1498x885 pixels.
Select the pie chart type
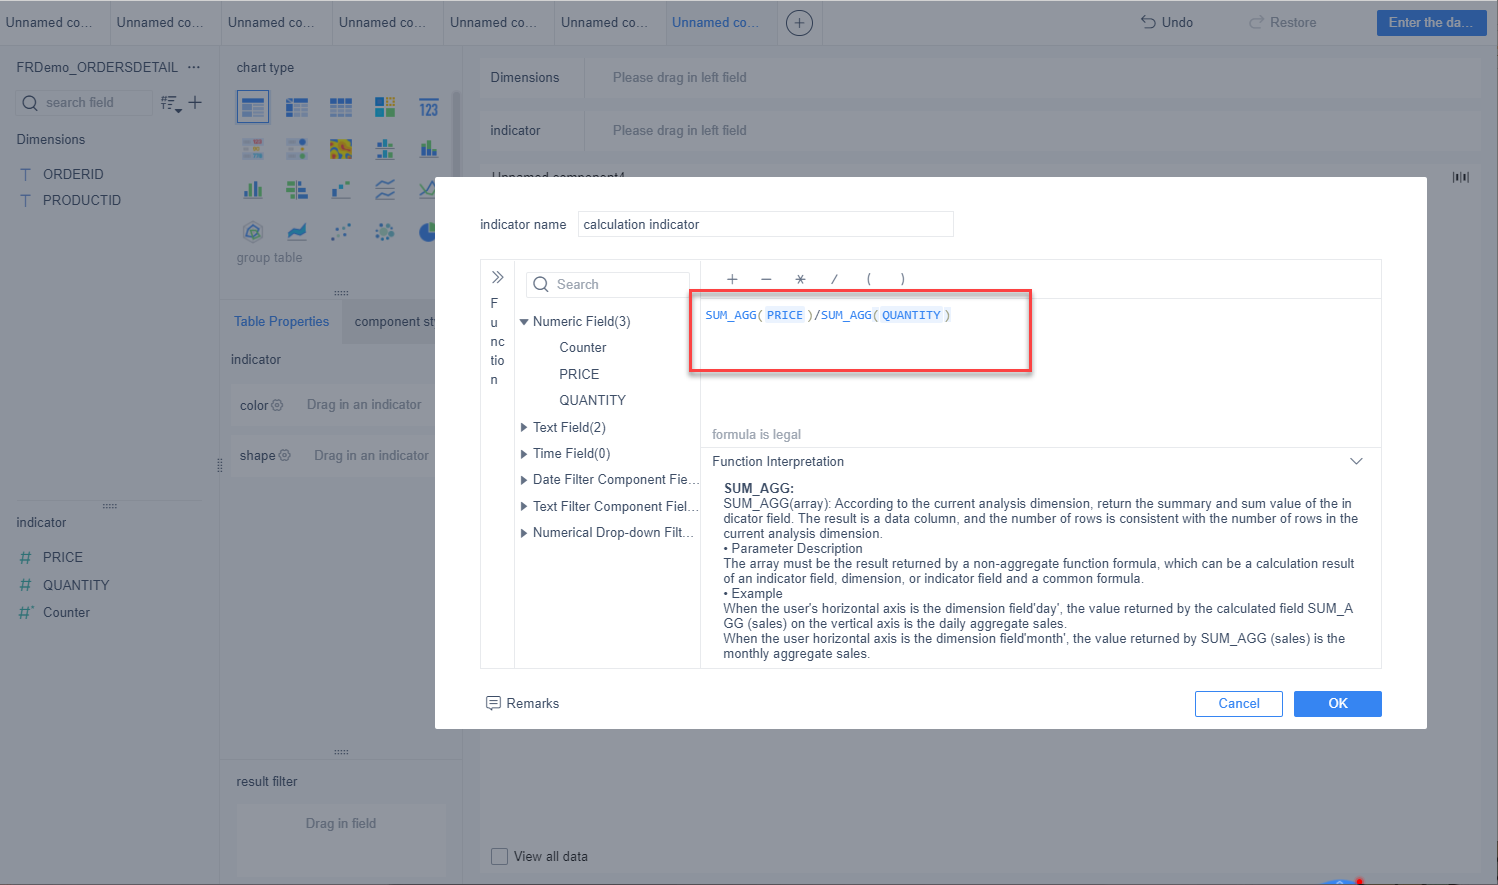427,232
